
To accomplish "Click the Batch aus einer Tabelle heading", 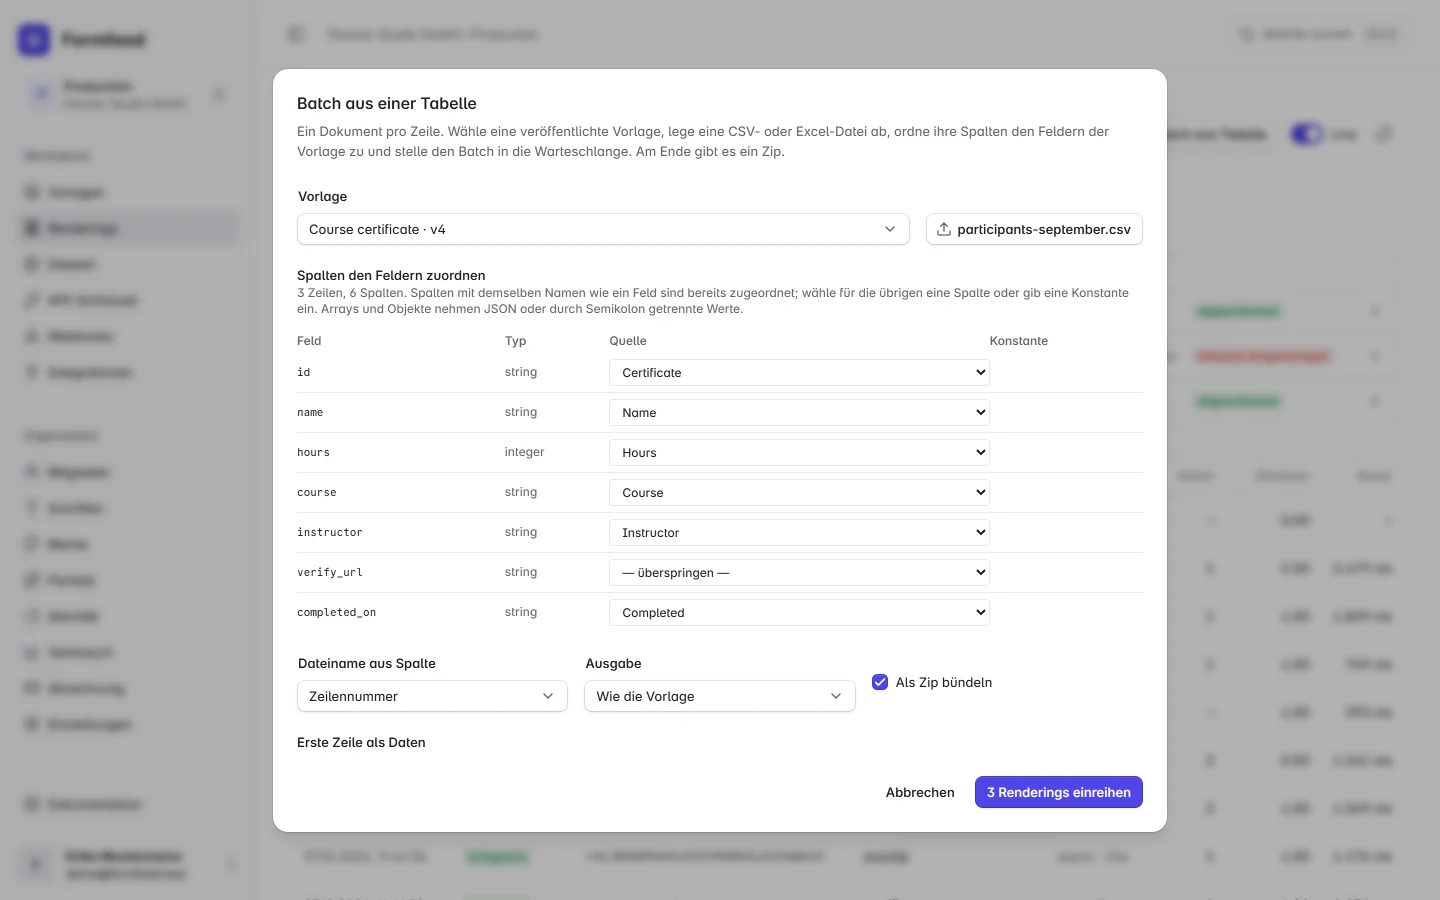I will click(x=387, y=103).
